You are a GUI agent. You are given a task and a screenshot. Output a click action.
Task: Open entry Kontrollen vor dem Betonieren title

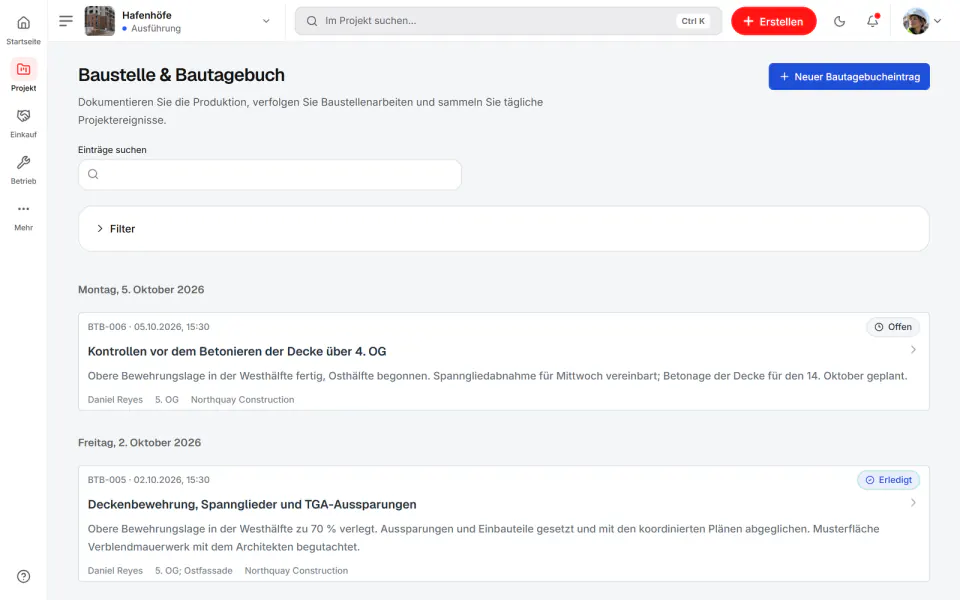click(x=237, y=351)
